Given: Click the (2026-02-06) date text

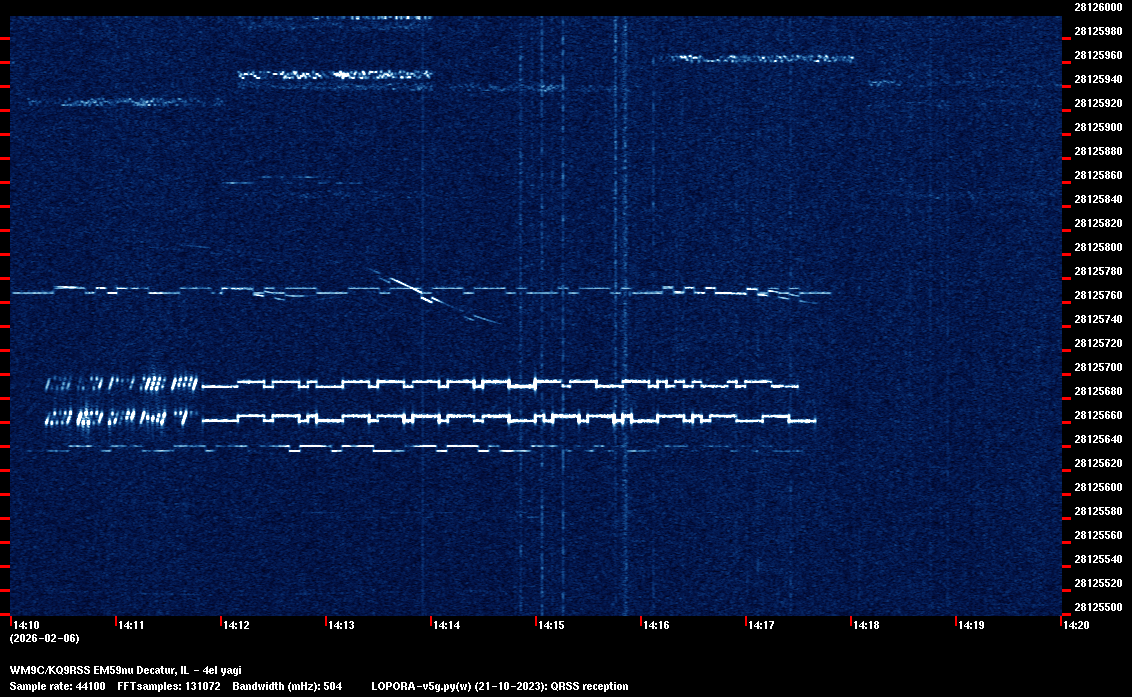Looking at the screenshot, I should point(44,638).
